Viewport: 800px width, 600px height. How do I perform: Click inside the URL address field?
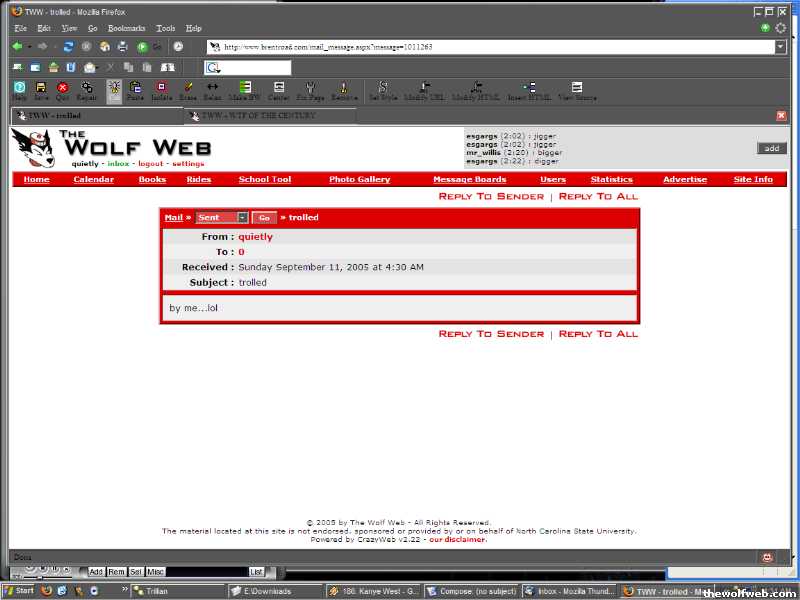click(x=490, y=47)
